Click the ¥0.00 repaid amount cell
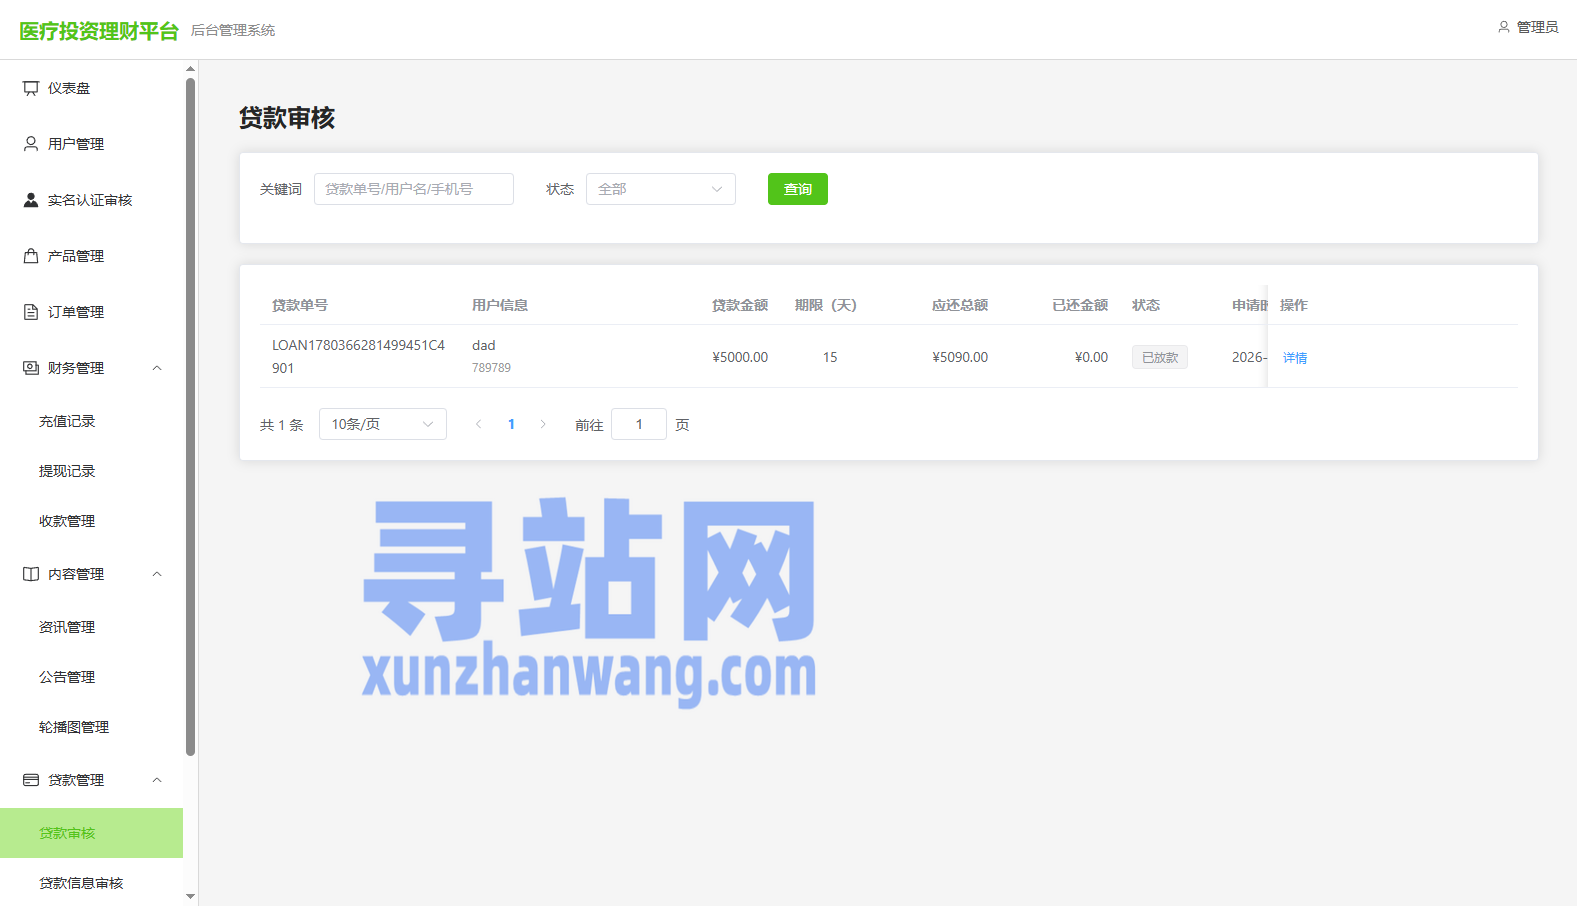Screen dimensions: 1577x906 (x=1091, y=357)
